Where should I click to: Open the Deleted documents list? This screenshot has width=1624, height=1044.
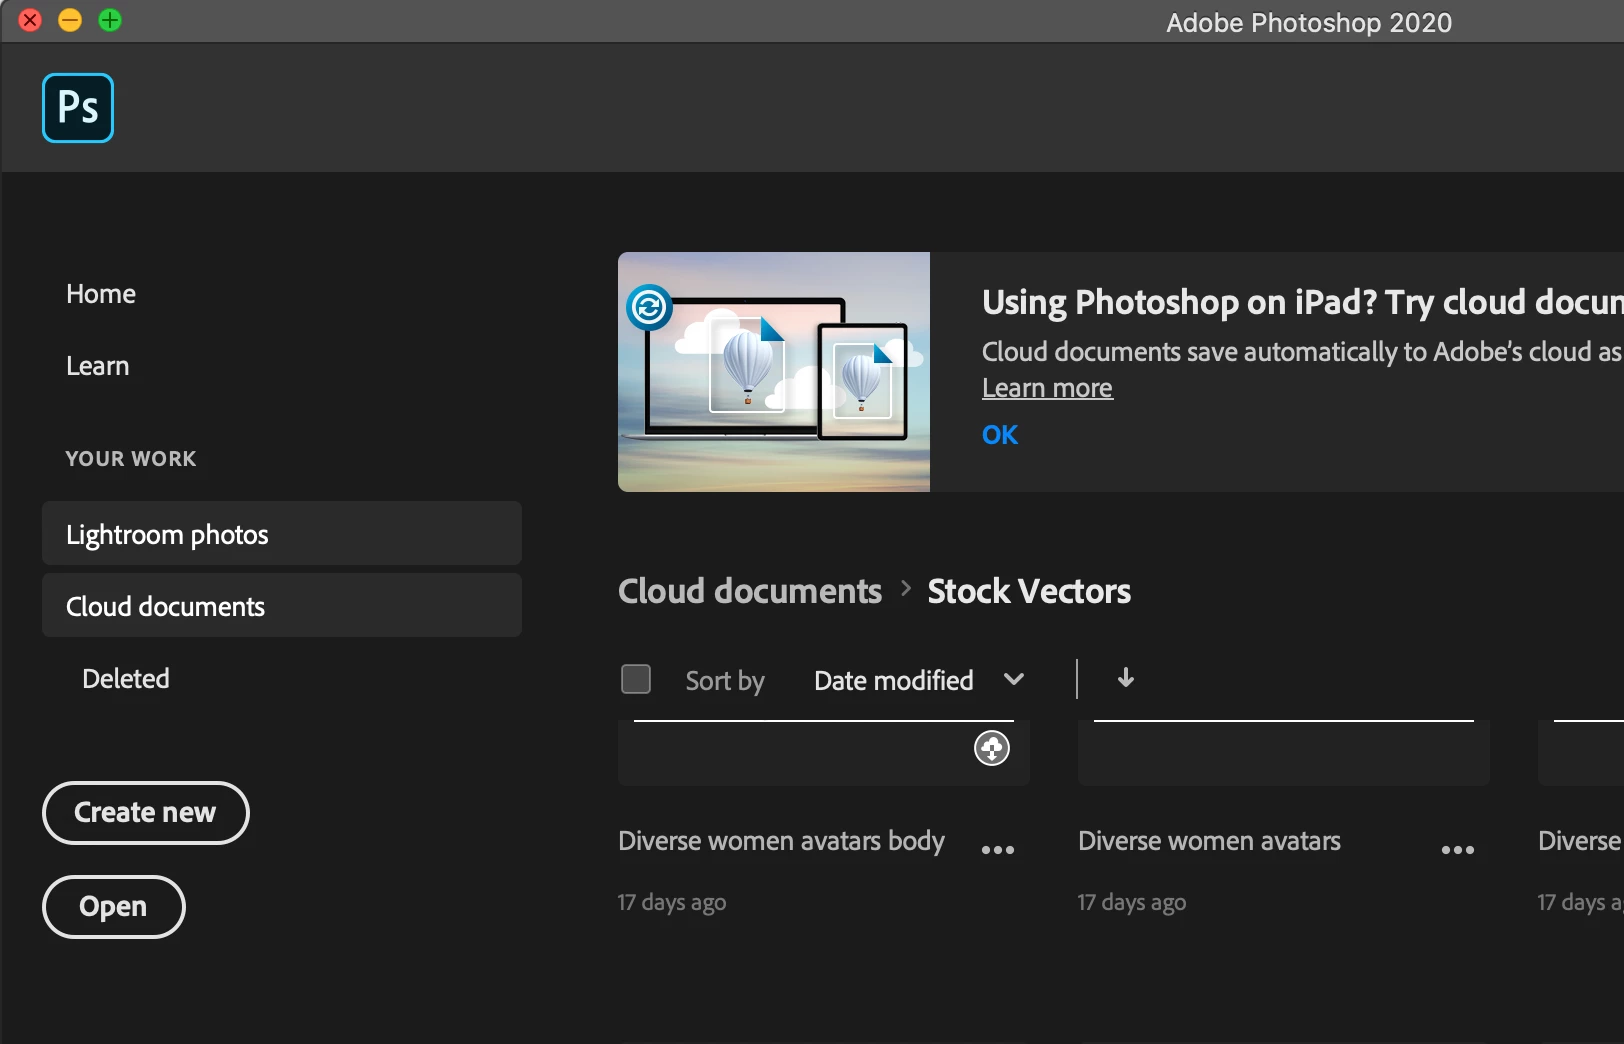point(126,679)
